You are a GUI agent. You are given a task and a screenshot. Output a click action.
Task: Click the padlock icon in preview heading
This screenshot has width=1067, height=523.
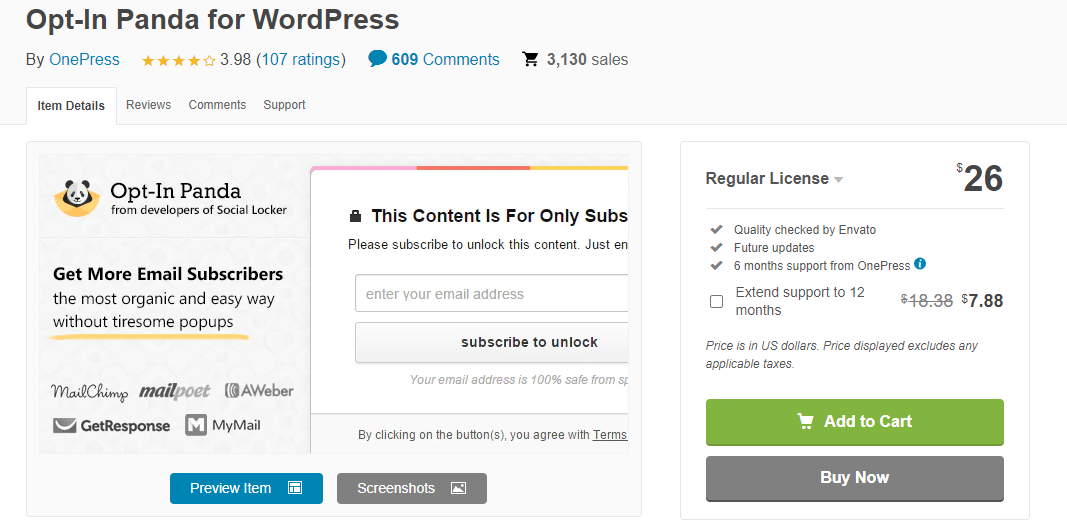tap(355, 217)
